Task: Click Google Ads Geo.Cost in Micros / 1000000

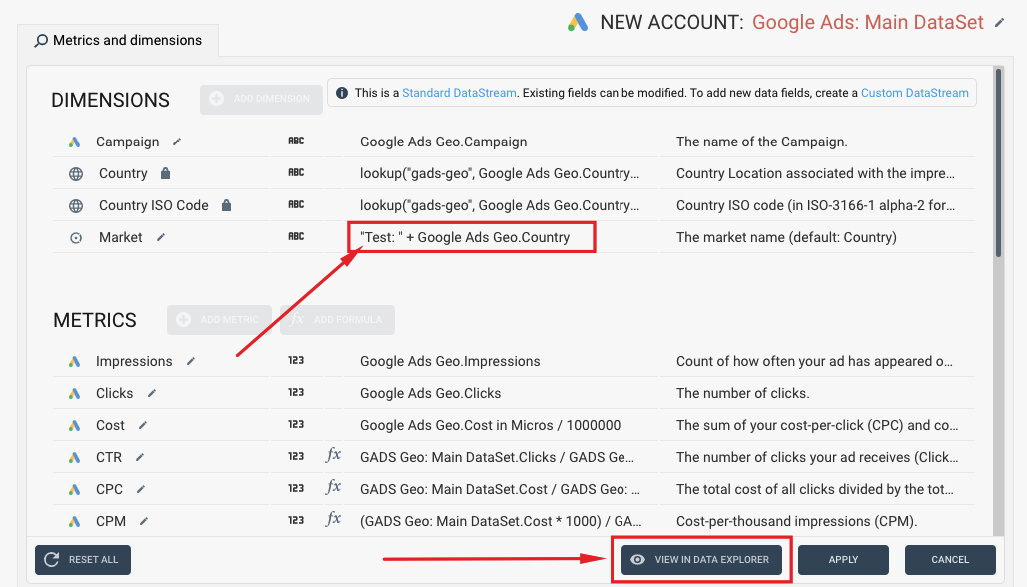Action: tap(490, 425)
